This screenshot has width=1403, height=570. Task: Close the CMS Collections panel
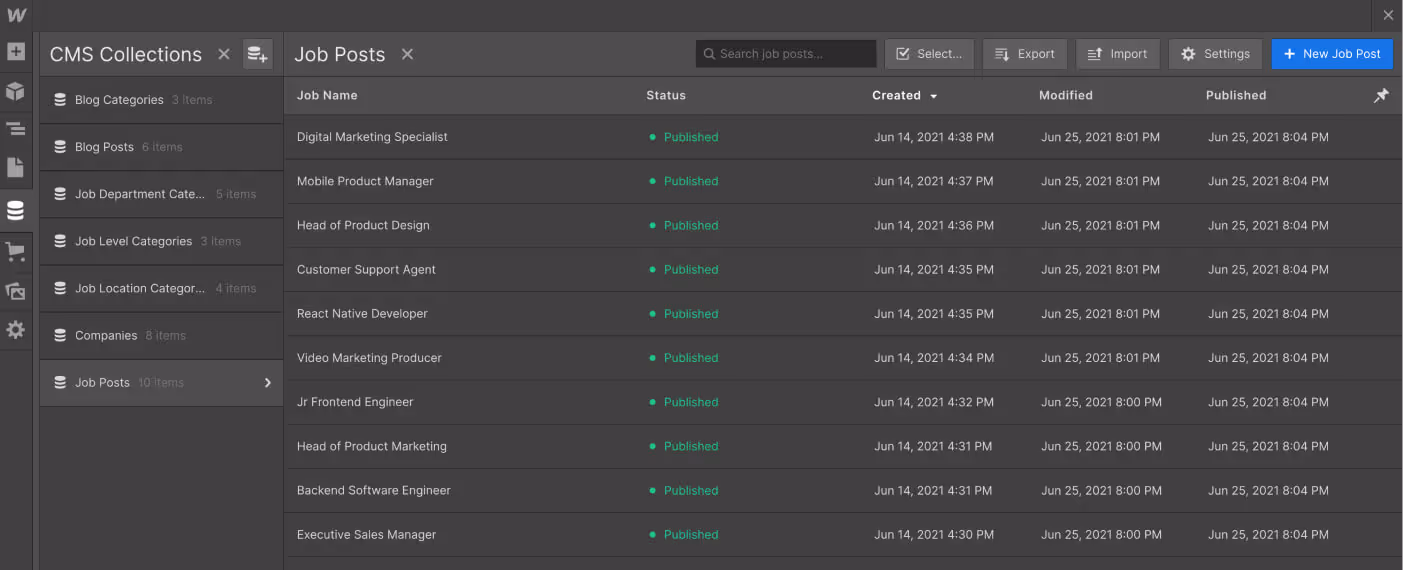[x=224, y=54]
